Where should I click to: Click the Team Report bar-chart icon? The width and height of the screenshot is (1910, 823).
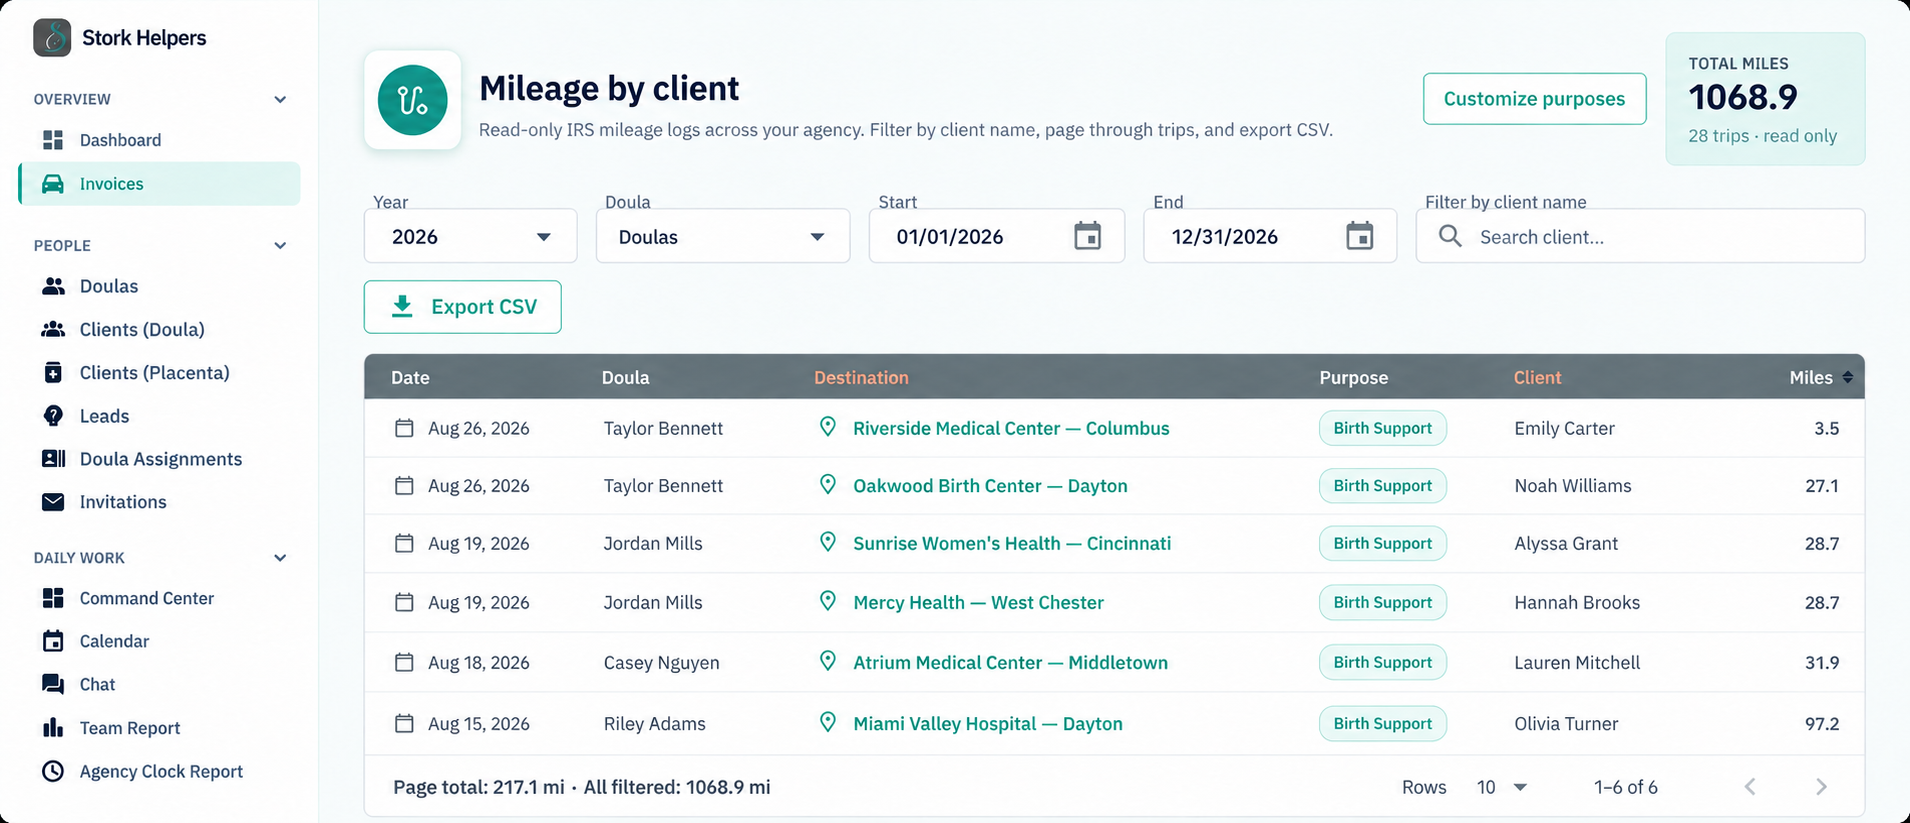tap(53, 728)
